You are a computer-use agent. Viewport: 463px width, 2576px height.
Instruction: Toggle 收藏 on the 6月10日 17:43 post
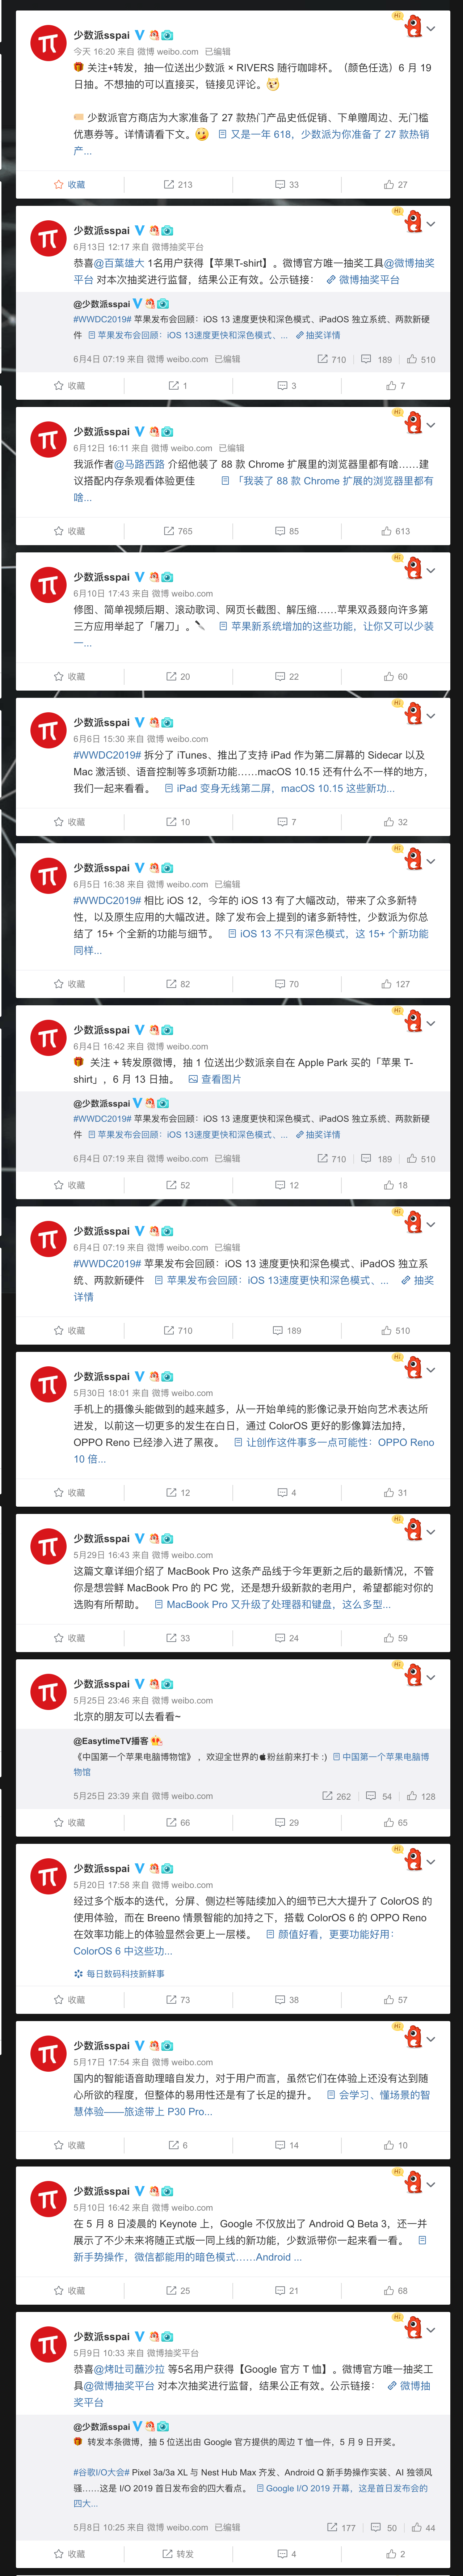69,677
